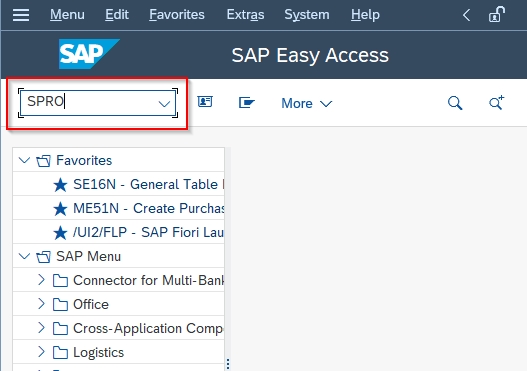The height and width of the screenshot is (371, 527).
Task: Collapse the SAP Menu folder
Action: [24, 256]
